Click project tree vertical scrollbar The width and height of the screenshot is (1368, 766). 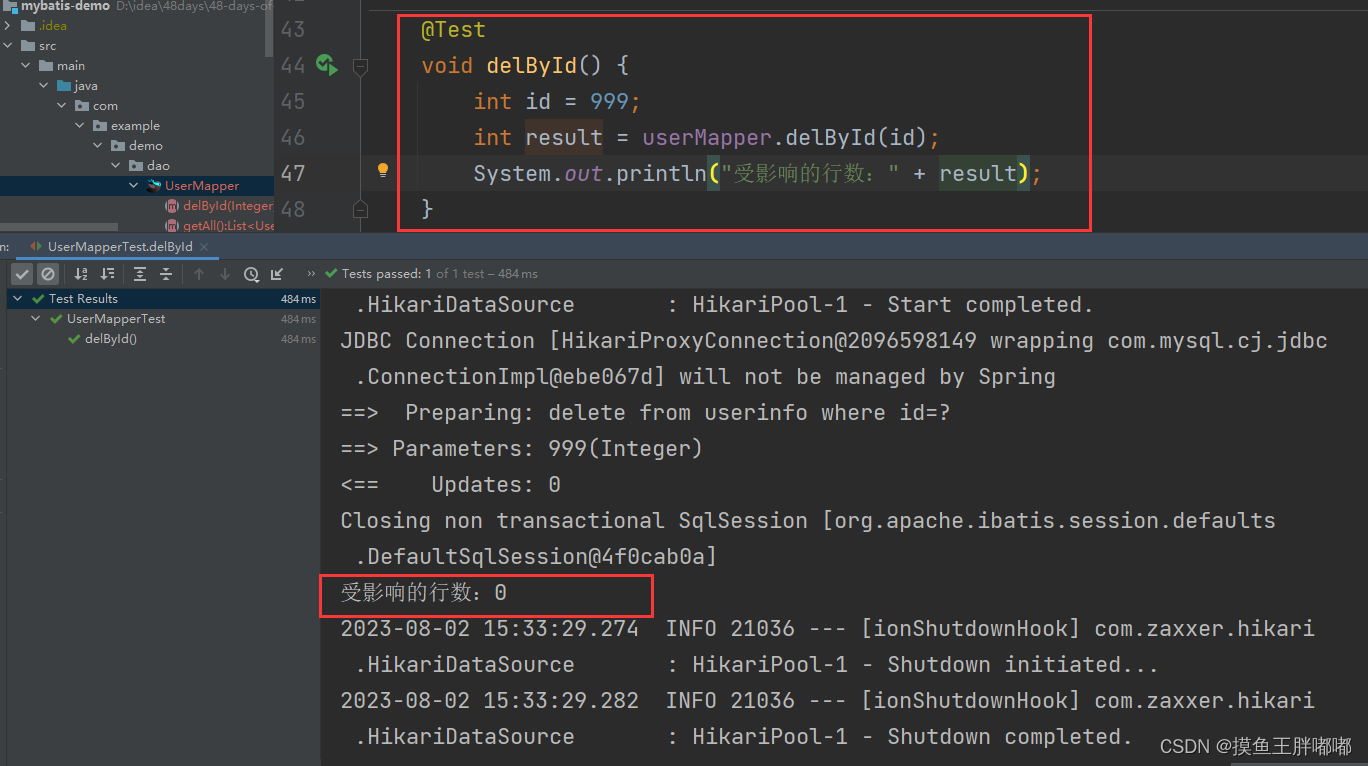(269, 28)
